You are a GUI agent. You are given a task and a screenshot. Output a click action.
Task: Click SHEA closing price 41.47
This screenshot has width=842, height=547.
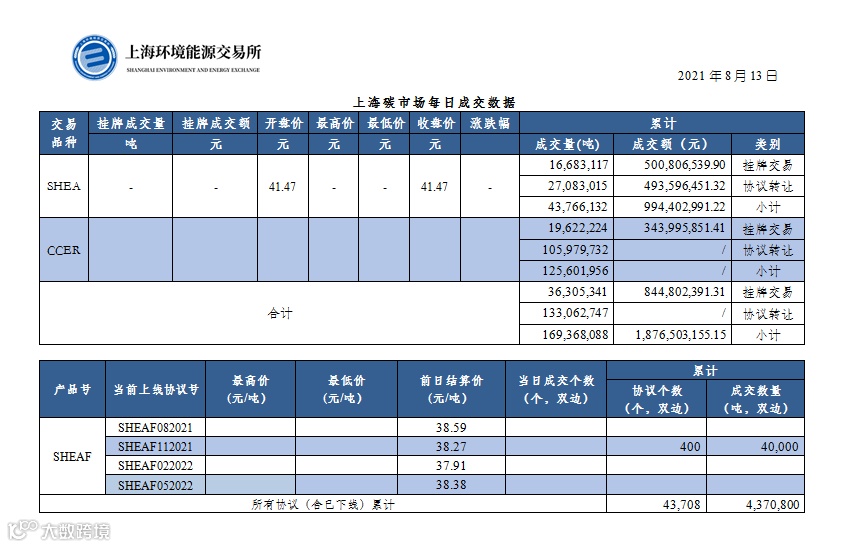(x=434, y=187)
